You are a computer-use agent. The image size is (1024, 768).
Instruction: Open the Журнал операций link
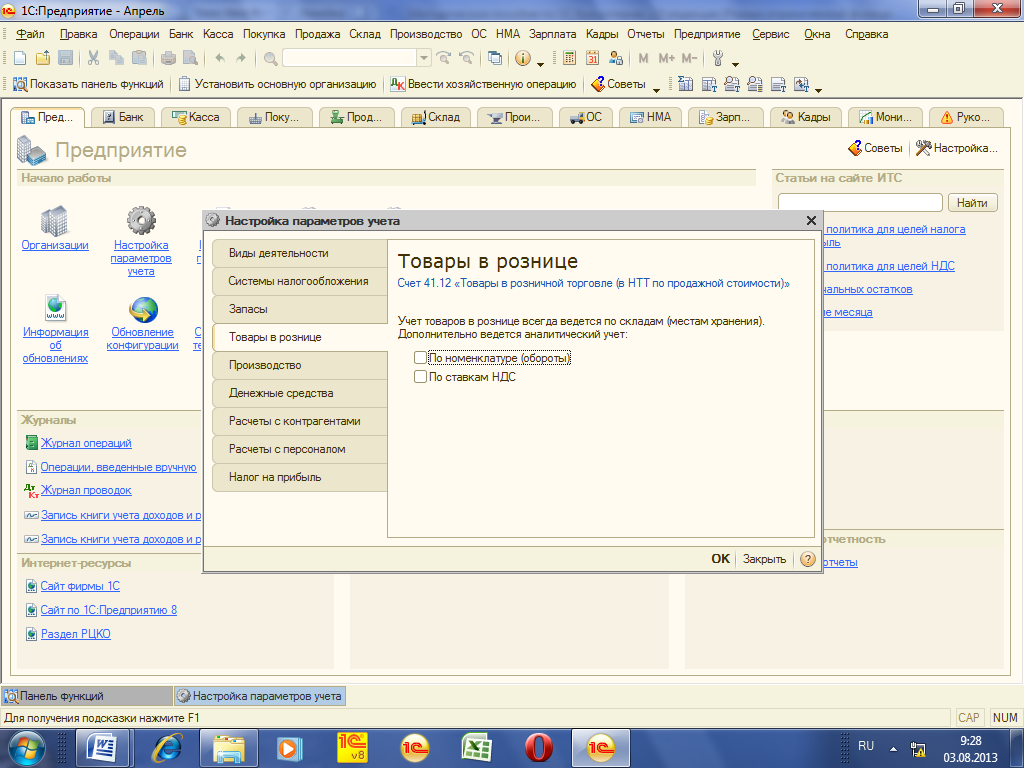pyautogui.click(x=86, y=443)
